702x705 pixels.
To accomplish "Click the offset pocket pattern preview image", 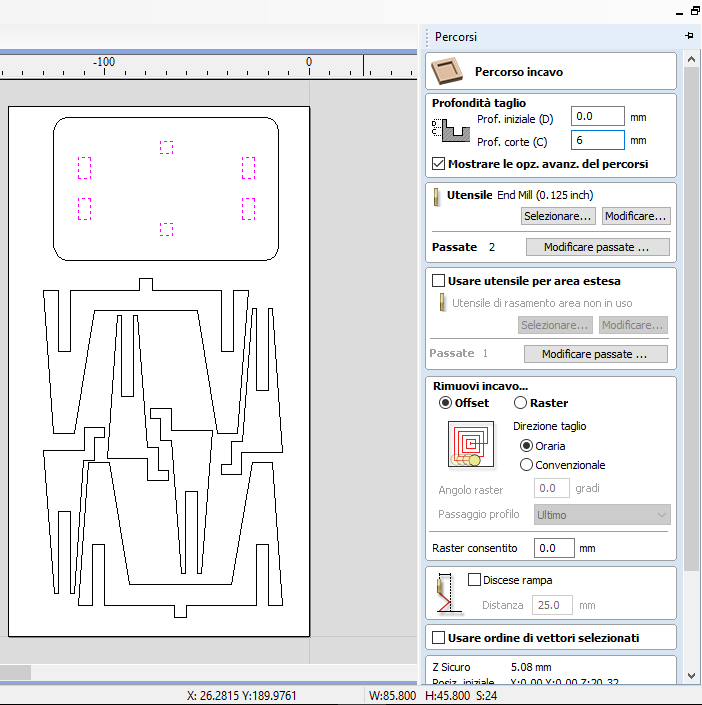I will coord(471,444).
